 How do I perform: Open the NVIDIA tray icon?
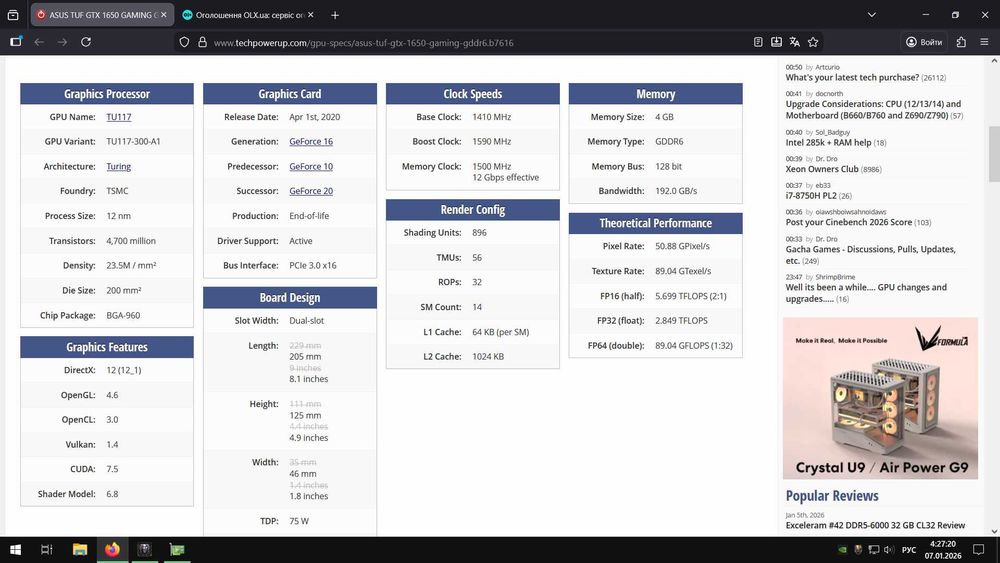tap(842, 550)
